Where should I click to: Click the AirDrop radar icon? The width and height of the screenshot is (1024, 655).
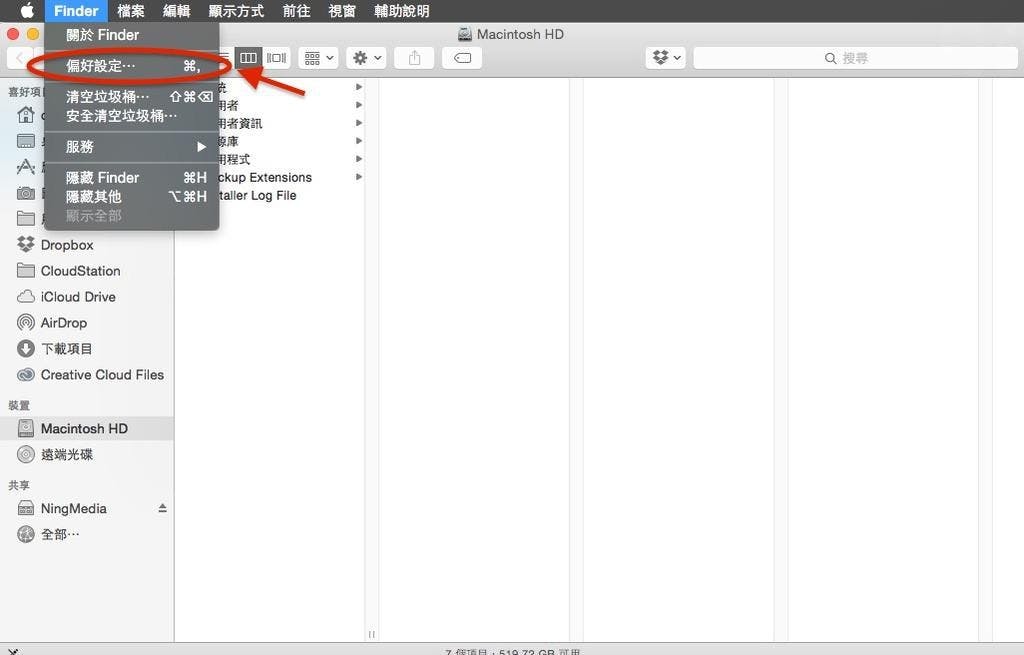click(25, 323)
